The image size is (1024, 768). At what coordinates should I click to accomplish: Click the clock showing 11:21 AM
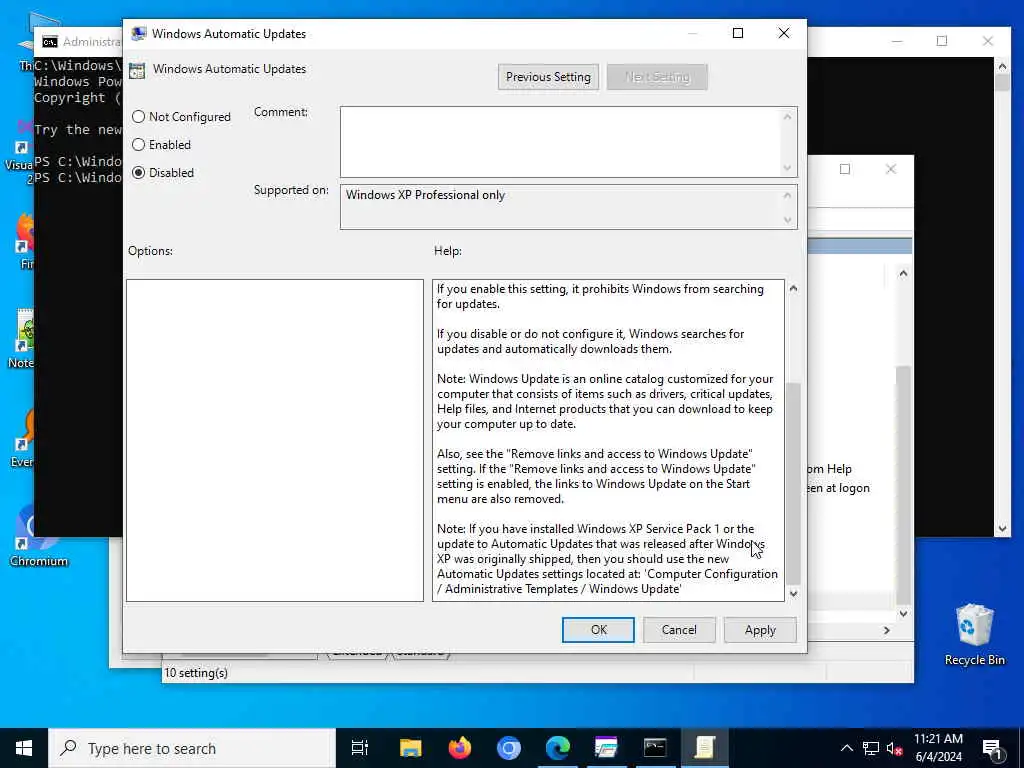pyautogui.click(x=938, y=739)
